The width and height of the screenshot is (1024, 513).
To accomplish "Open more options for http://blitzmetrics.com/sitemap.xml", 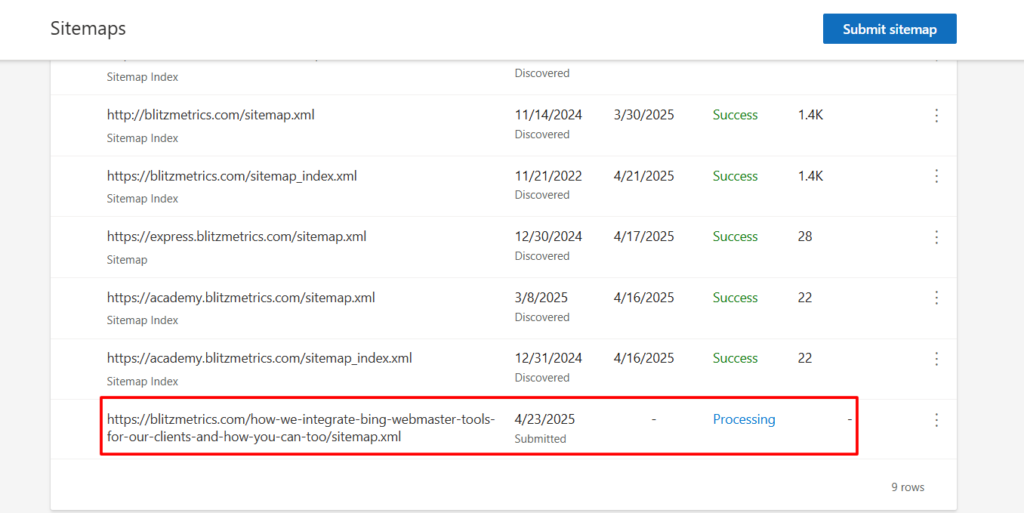I will click(936, 116).
